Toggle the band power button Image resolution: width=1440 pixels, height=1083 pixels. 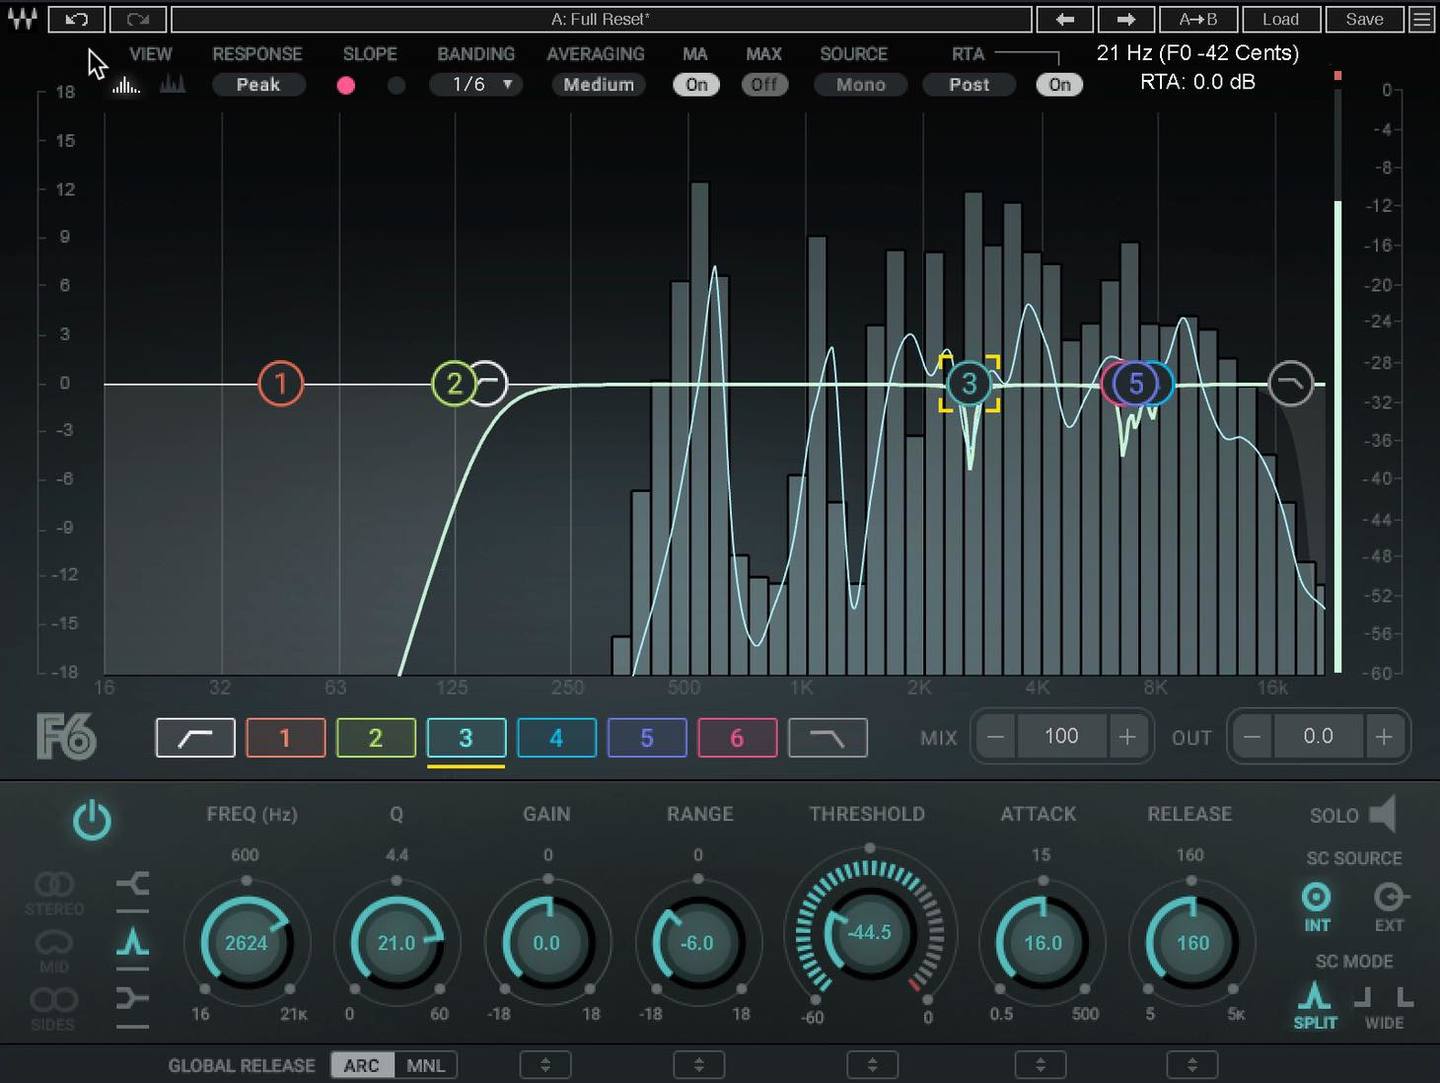coord(92,820)
